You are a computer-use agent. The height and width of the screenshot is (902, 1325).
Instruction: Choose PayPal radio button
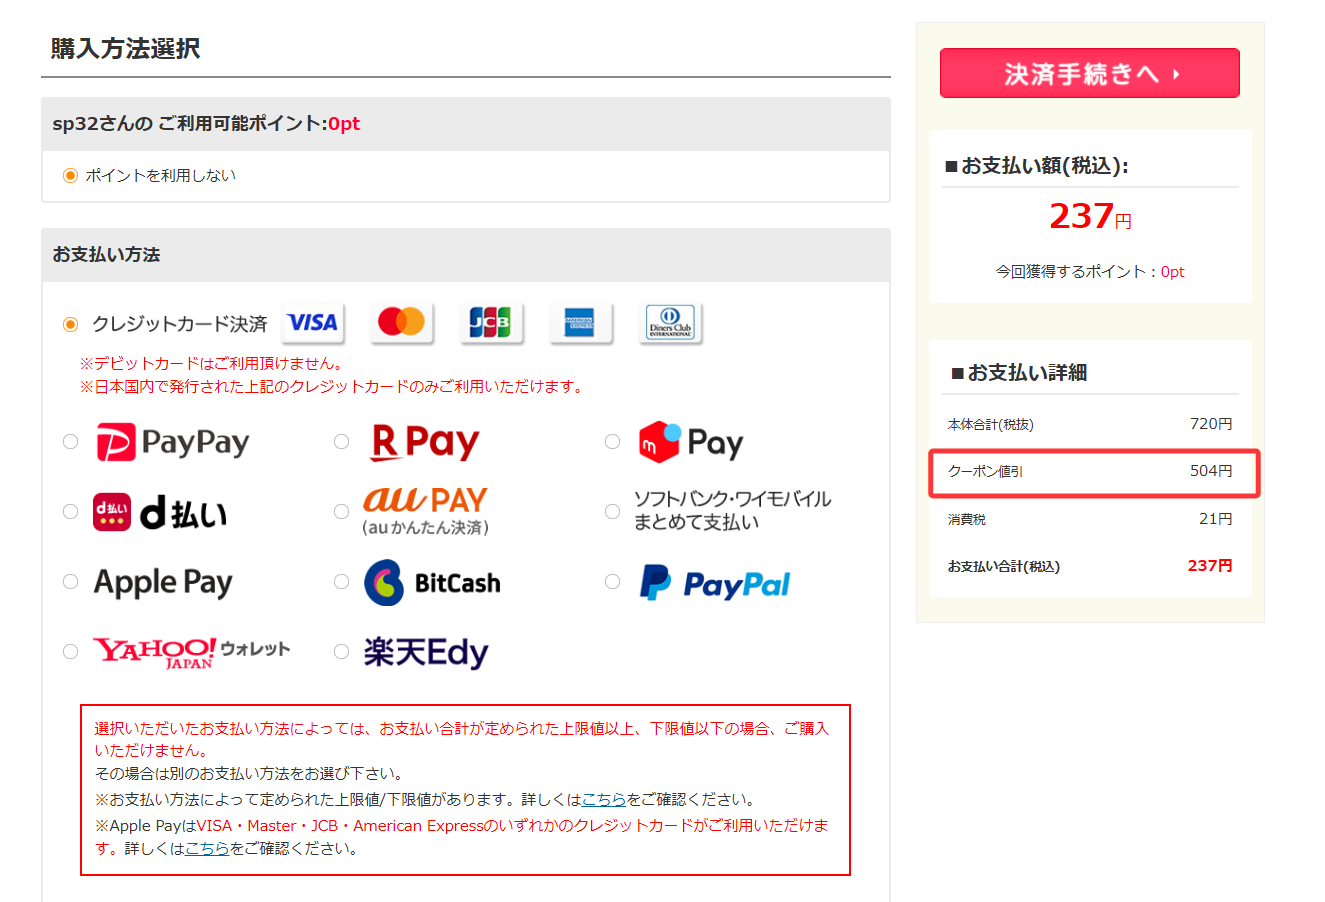click(612, 582)
